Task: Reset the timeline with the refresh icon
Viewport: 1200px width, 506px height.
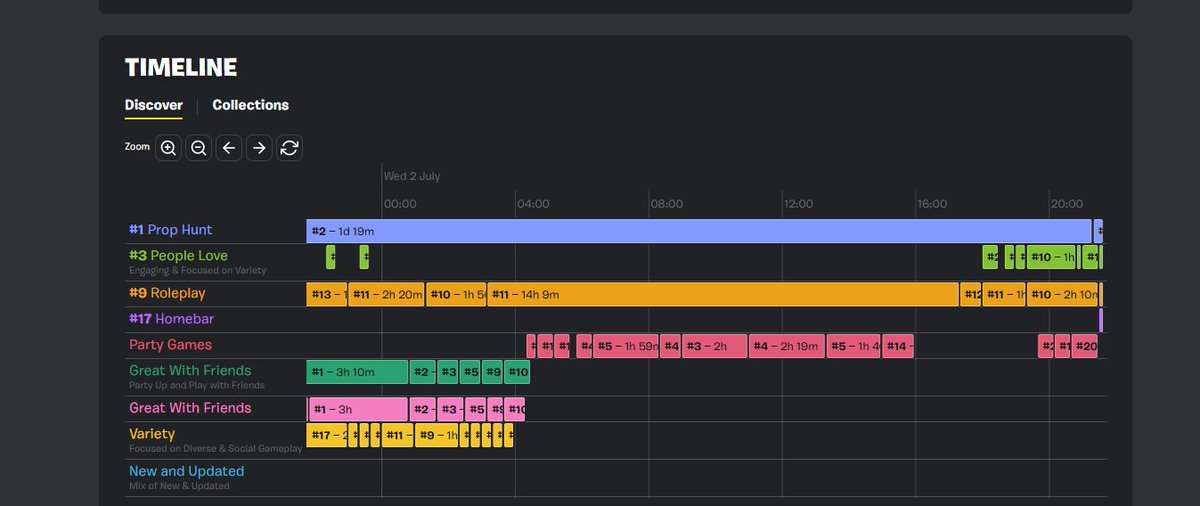Action: (x=289, y=148)
